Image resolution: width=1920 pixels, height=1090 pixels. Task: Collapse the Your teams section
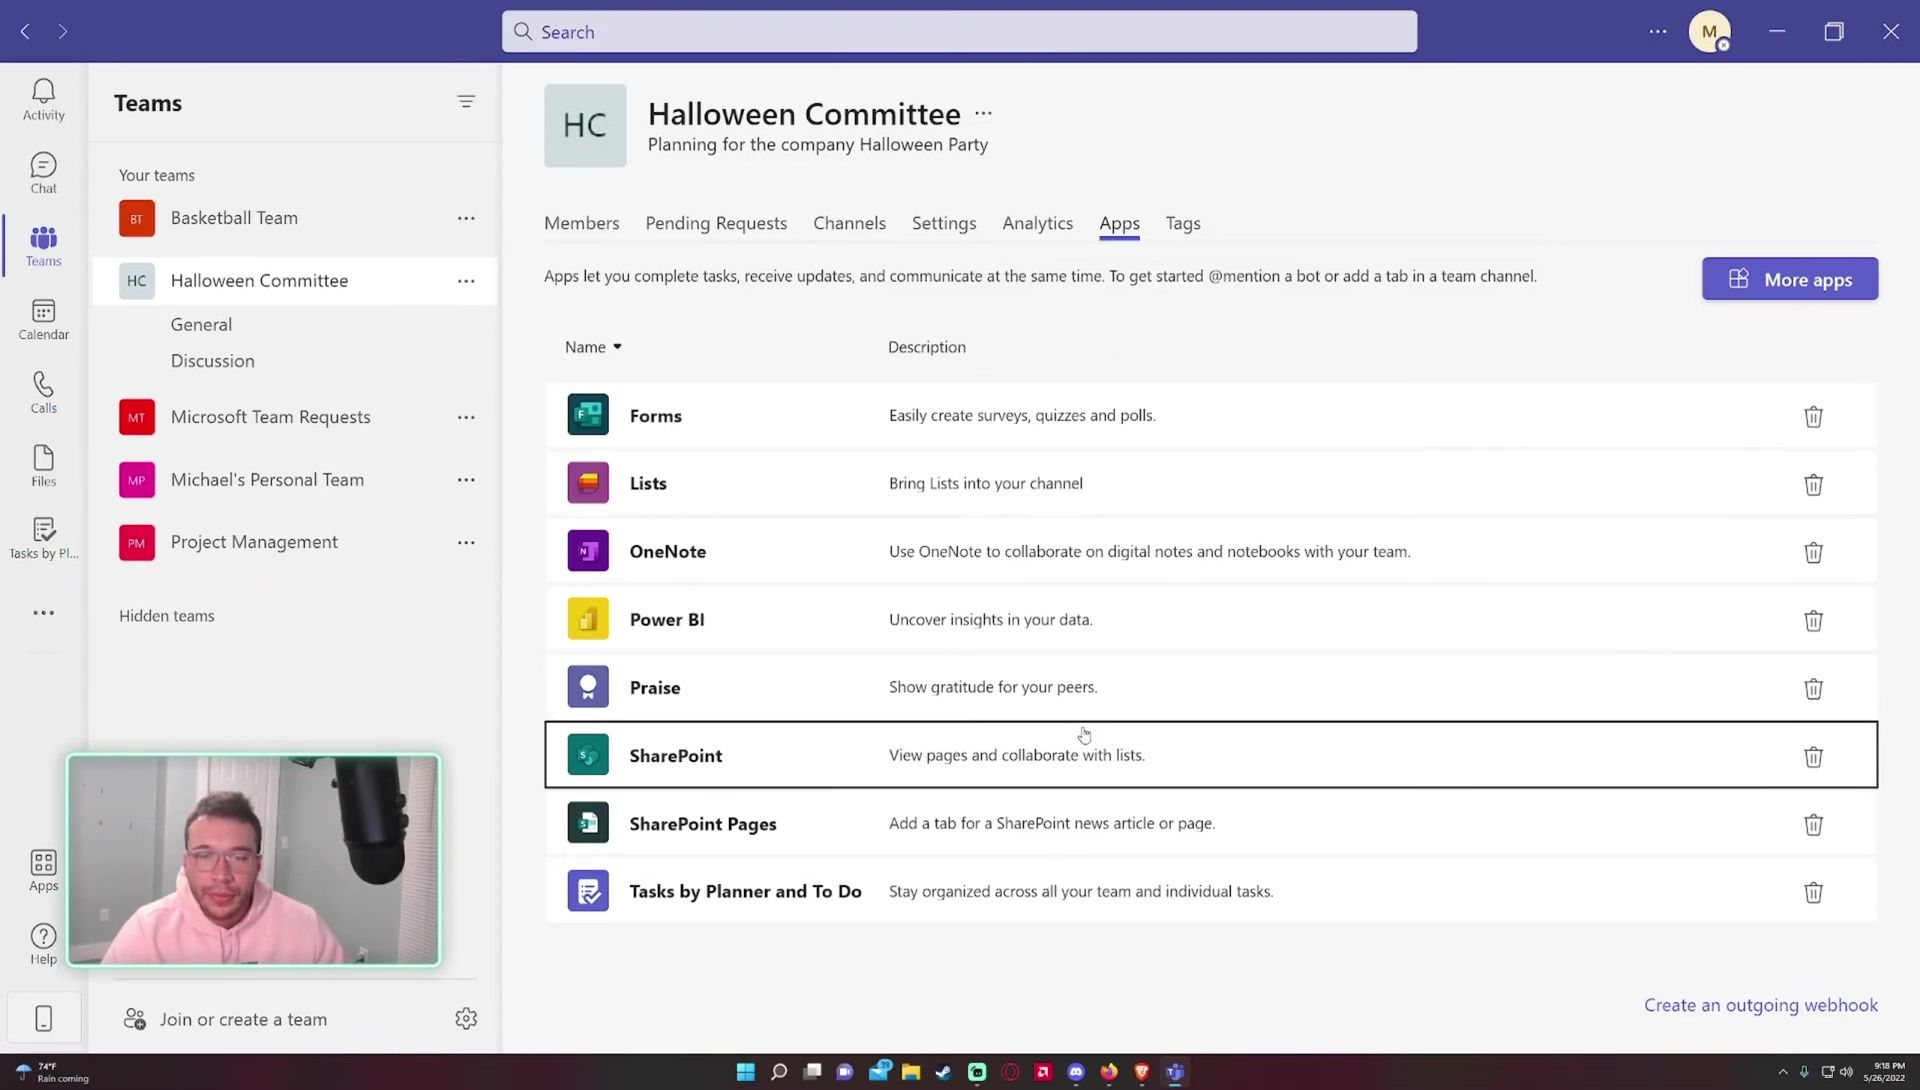157,175
